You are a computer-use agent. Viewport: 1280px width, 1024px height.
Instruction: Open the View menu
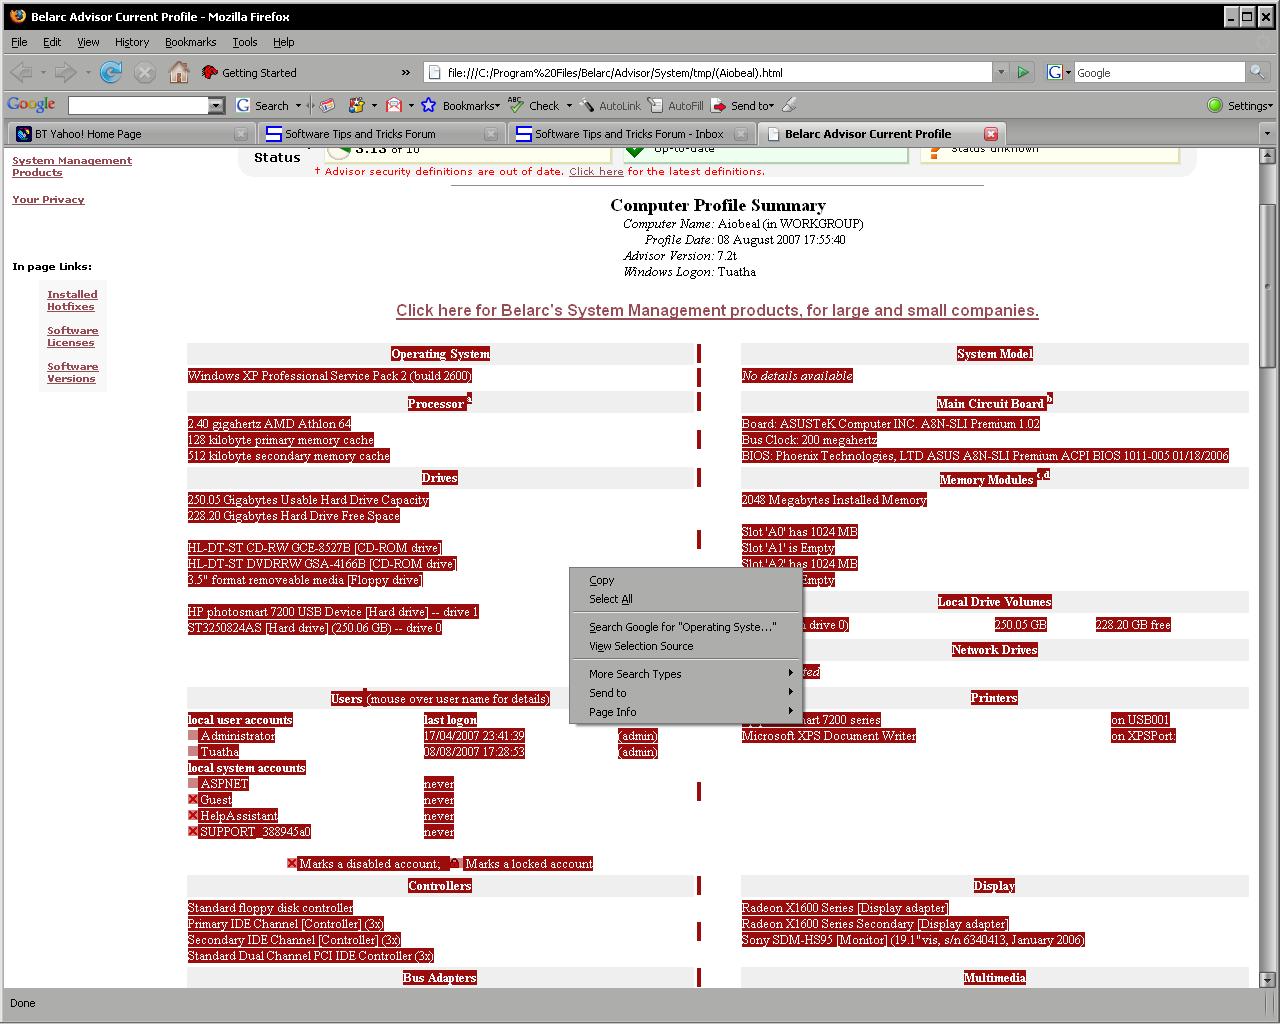tap(89, 42)
